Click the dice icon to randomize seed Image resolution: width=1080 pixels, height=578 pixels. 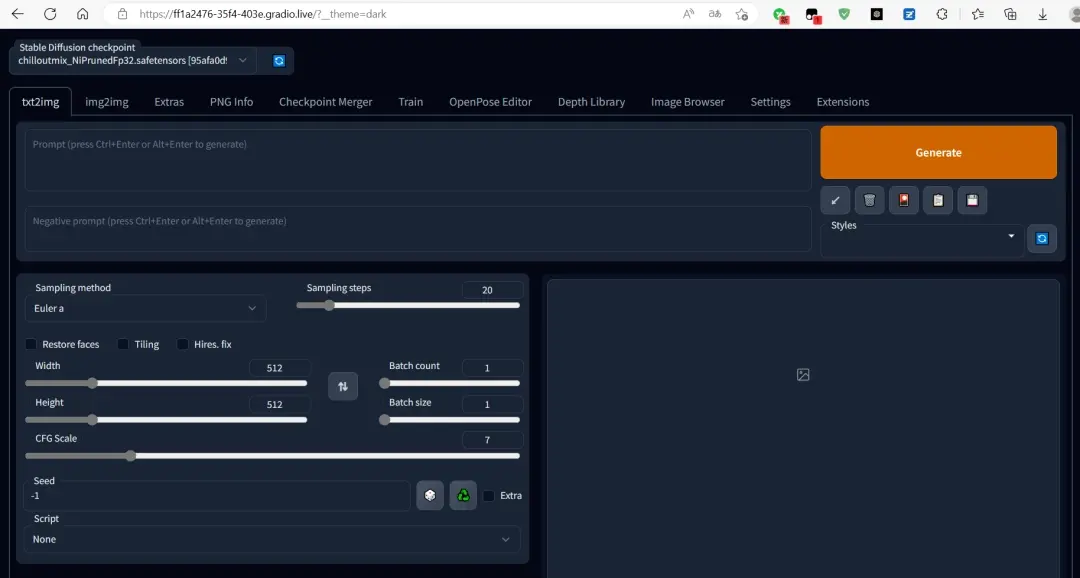(430, 495)
